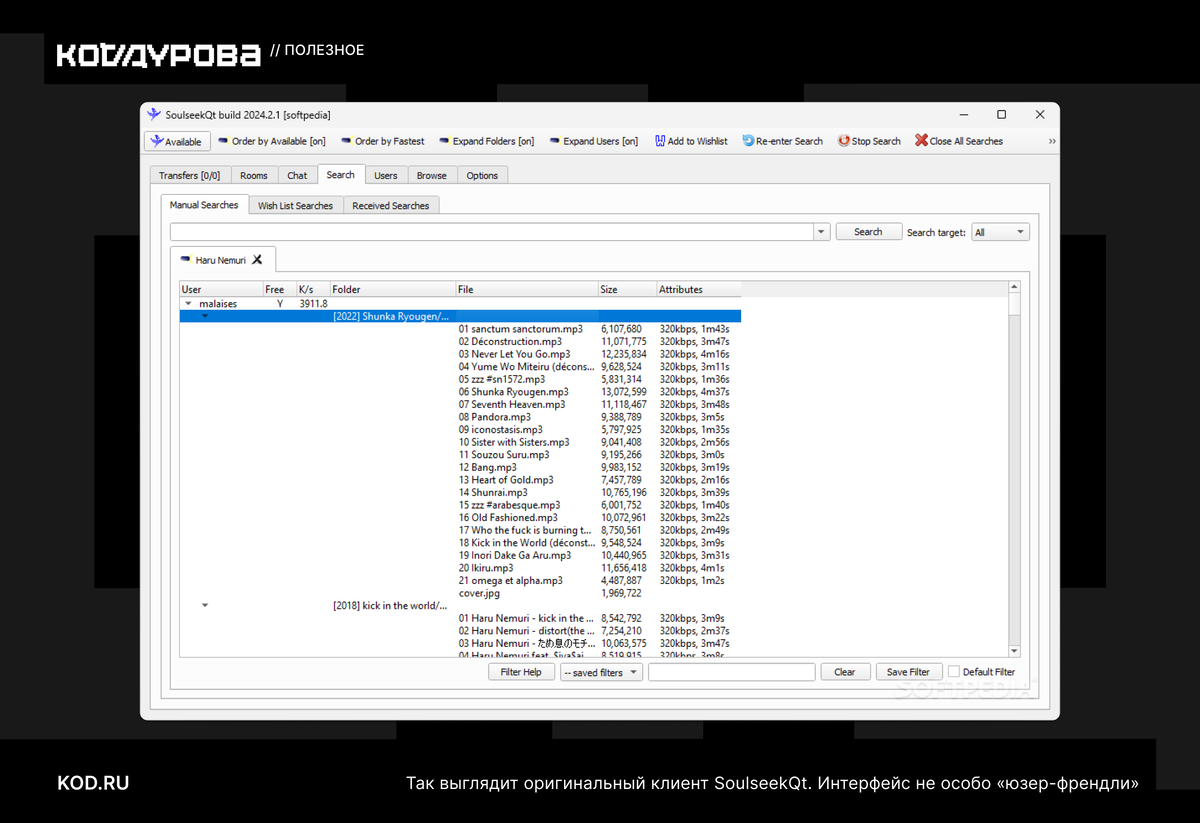Open the saved filters dropdown
Viewport: 1200px width, 823px height.
pyautogui.click(x=601, y=672)
